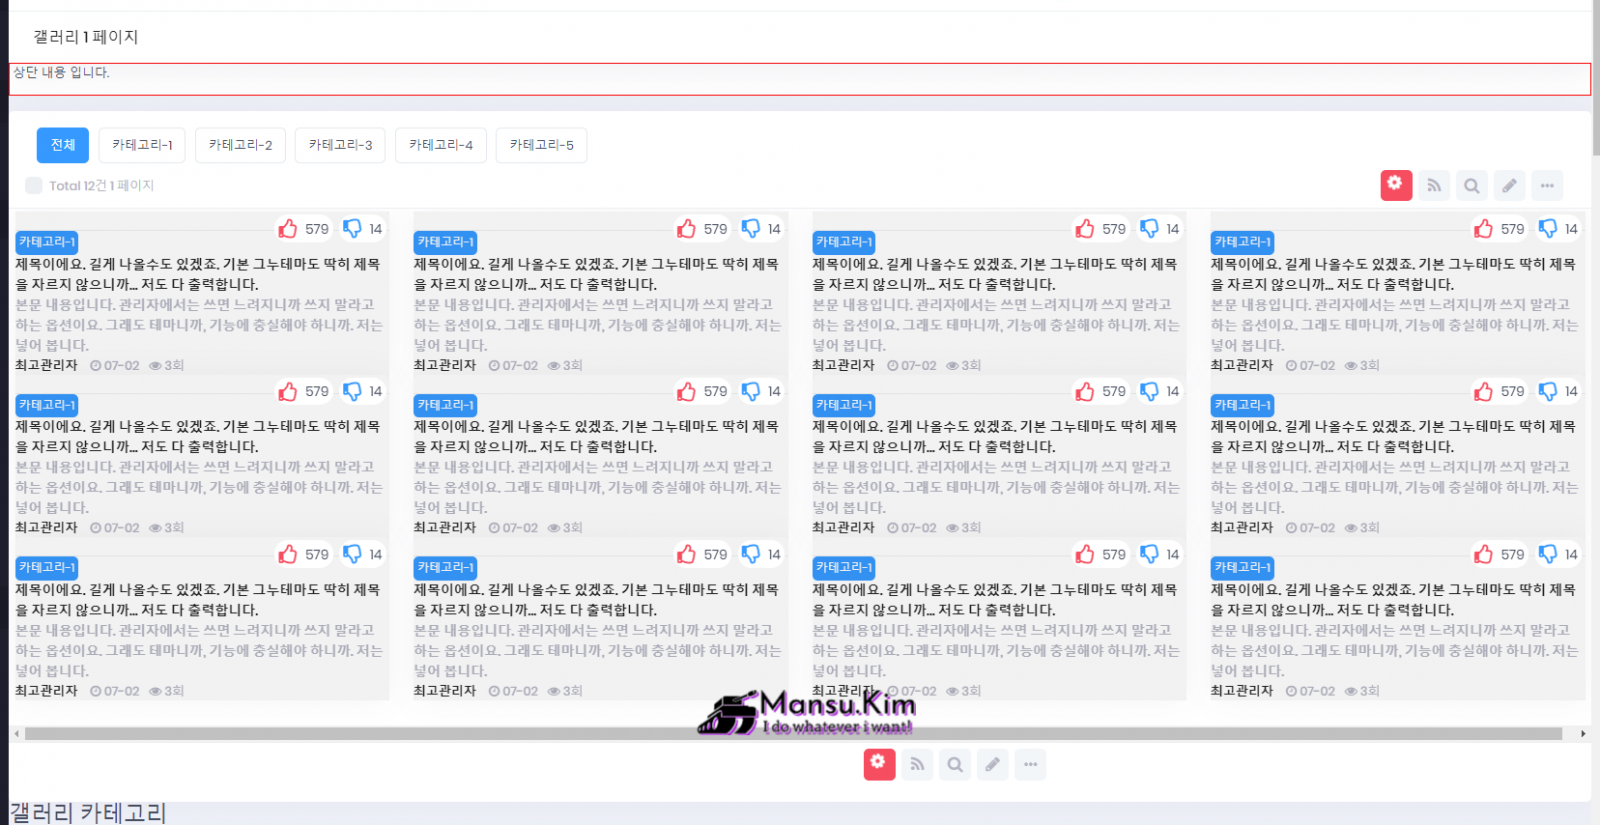Screen dimensions: 1600x825
Task: Click the search magnifier in top toolbar
Action: pyautogui.click(x=1471, y=185)
